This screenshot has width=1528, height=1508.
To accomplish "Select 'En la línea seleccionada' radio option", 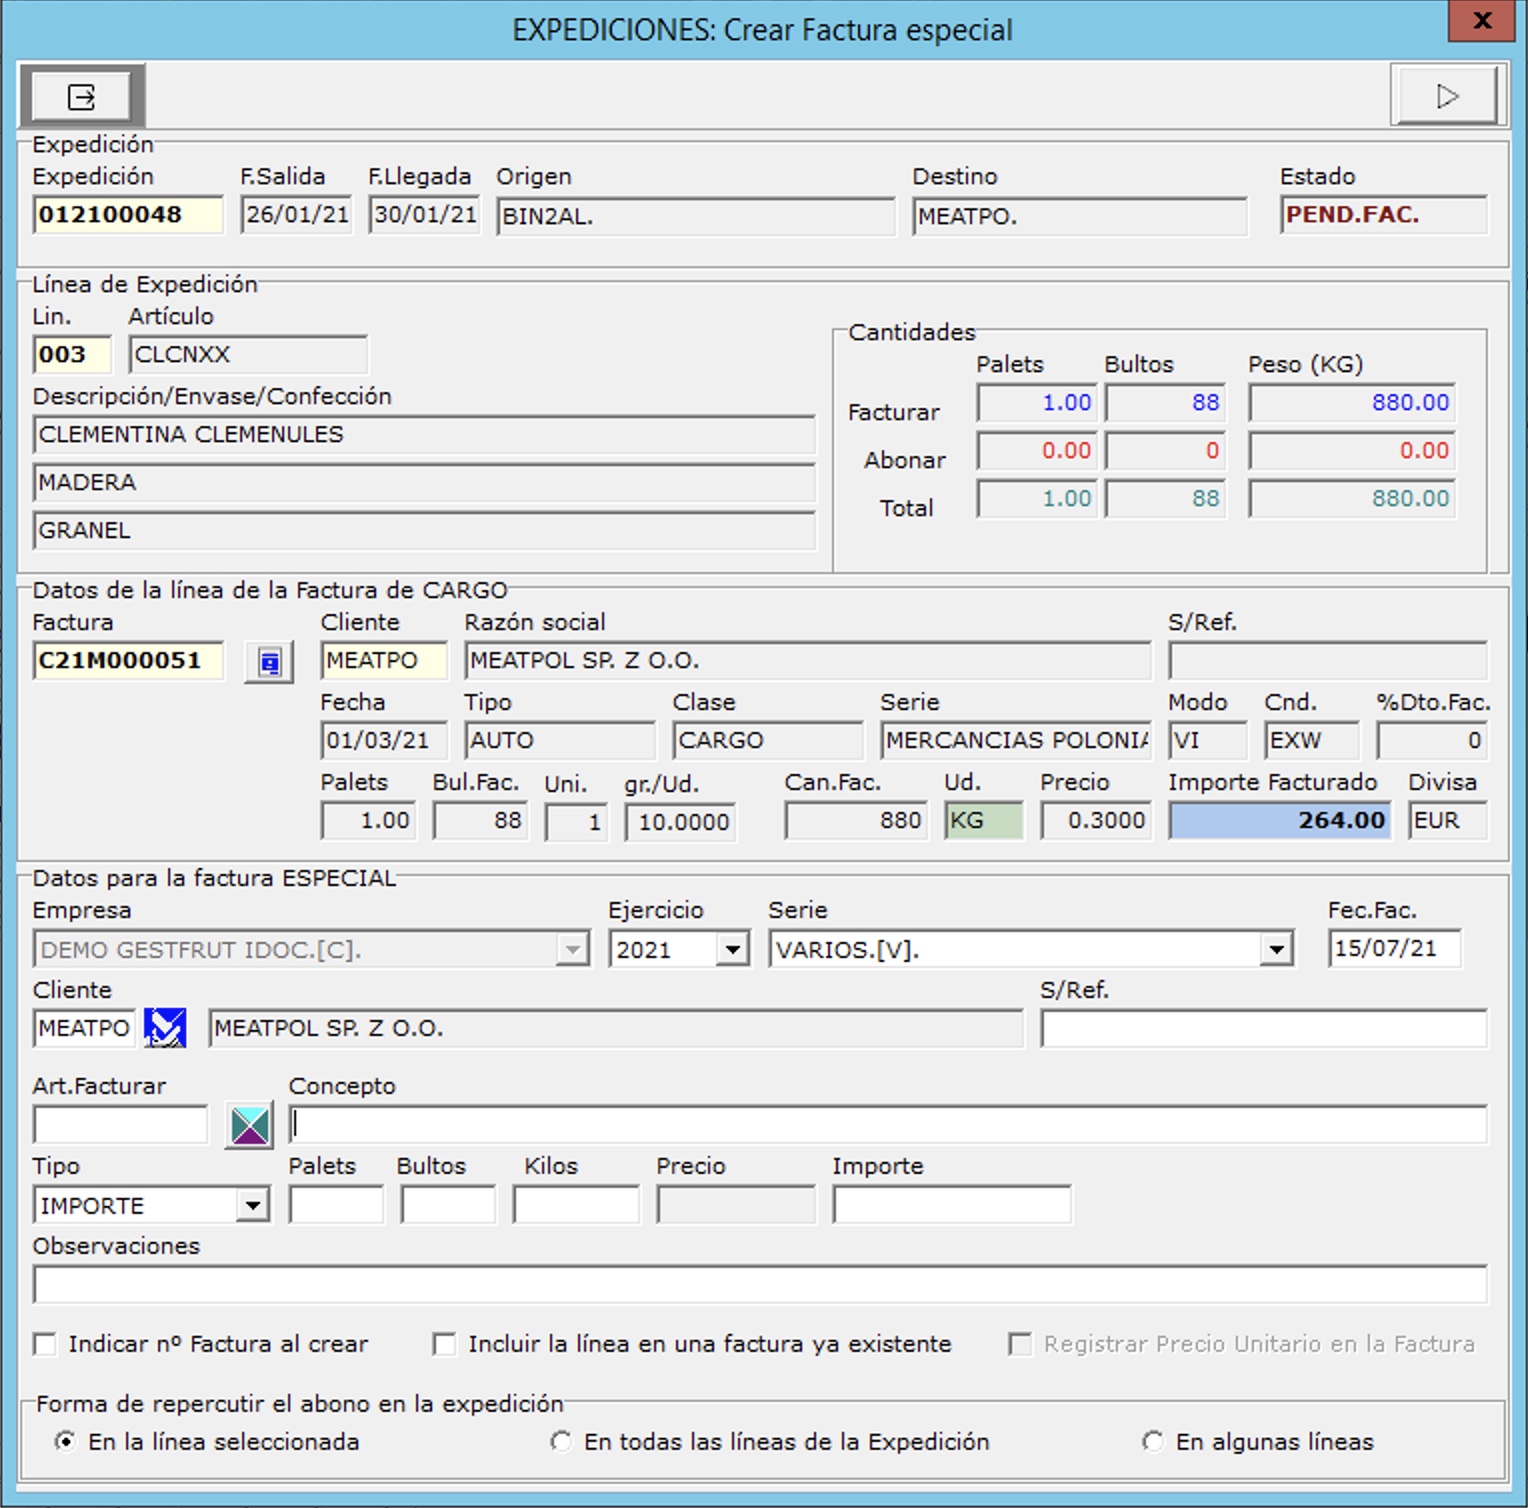I will click(x=65, y=1441).
